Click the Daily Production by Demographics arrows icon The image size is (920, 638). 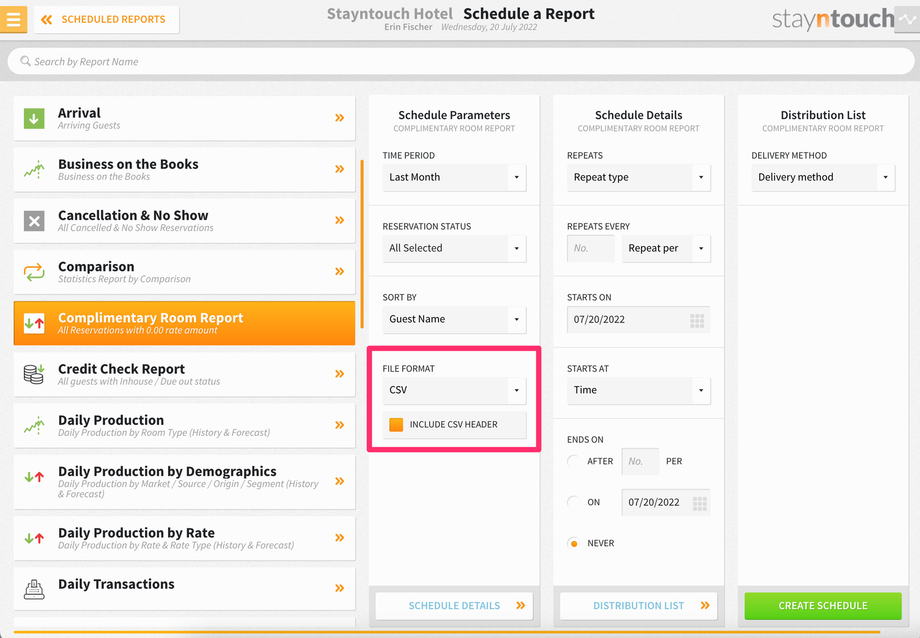pyautogui.click(x=34, y=477)
